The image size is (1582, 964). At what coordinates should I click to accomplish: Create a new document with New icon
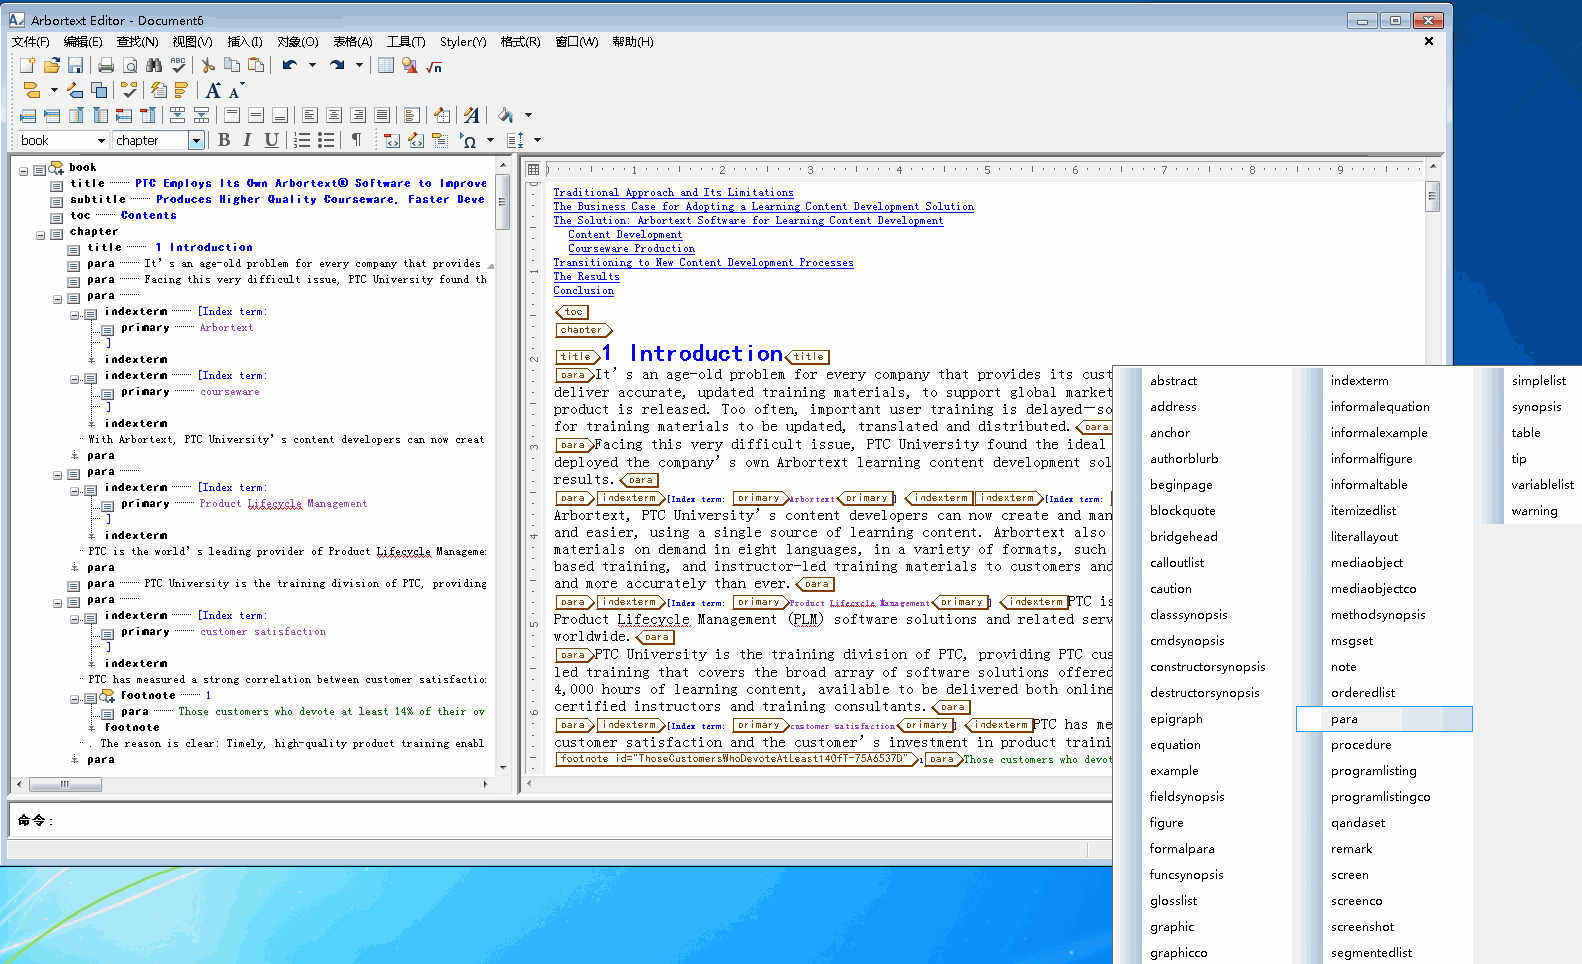pos(27,65)
